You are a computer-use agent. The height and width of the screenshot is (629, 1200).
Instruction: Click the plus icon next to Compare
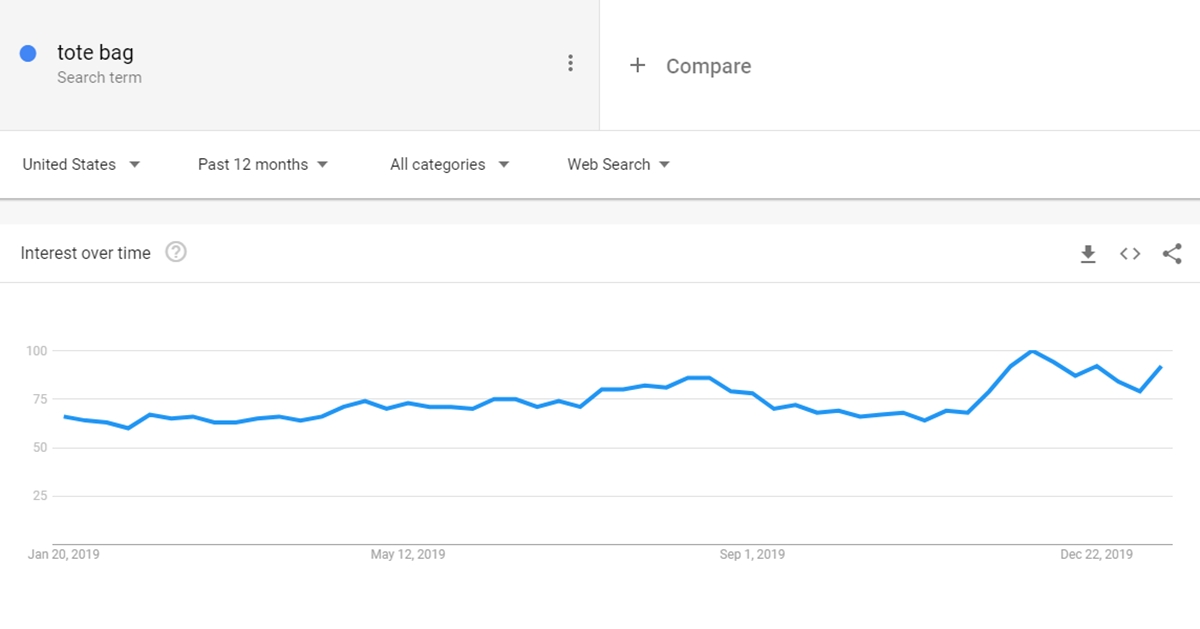(x=638, y=66)
